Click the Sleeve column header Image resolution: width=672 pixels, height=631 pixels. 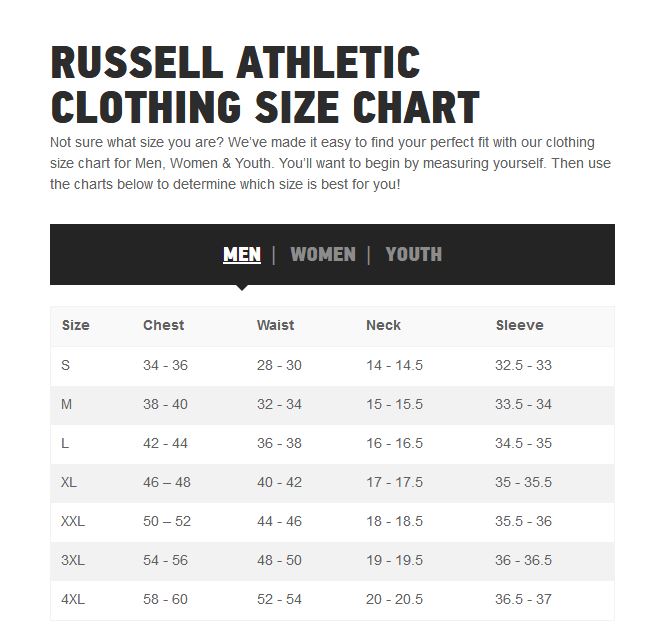pos(519,325)
